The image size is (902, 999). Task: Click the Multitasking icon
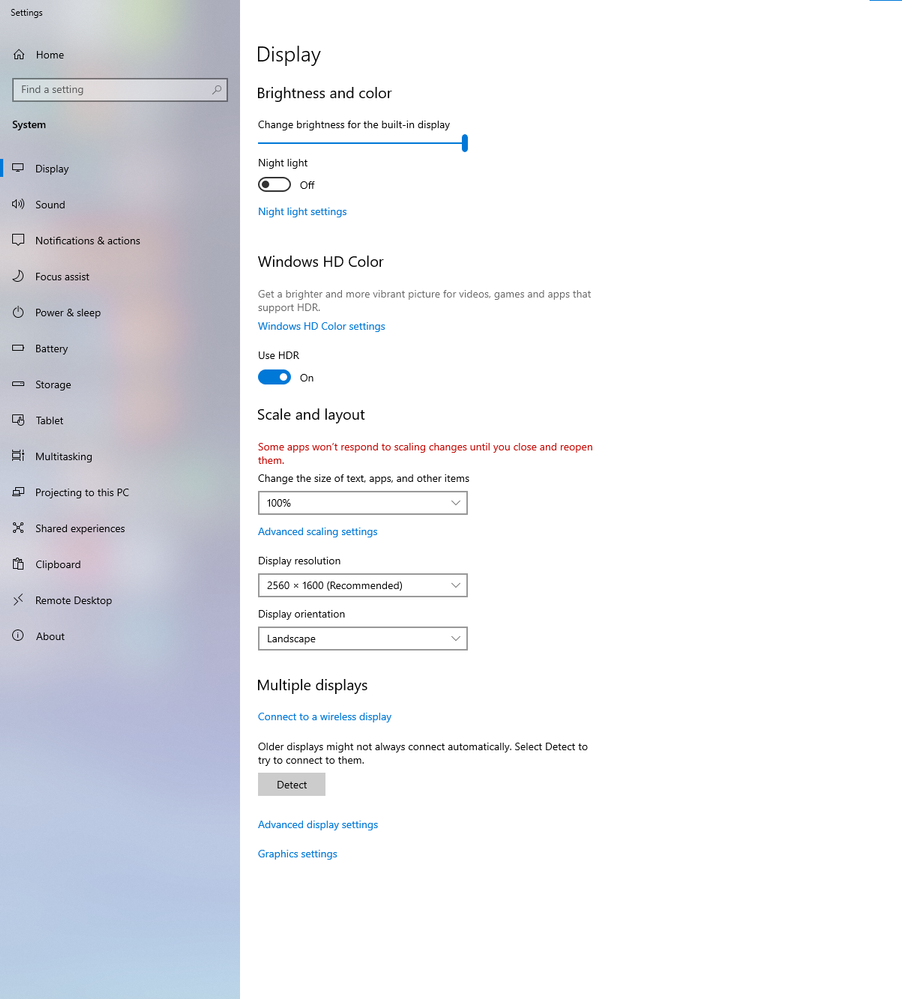18,456
